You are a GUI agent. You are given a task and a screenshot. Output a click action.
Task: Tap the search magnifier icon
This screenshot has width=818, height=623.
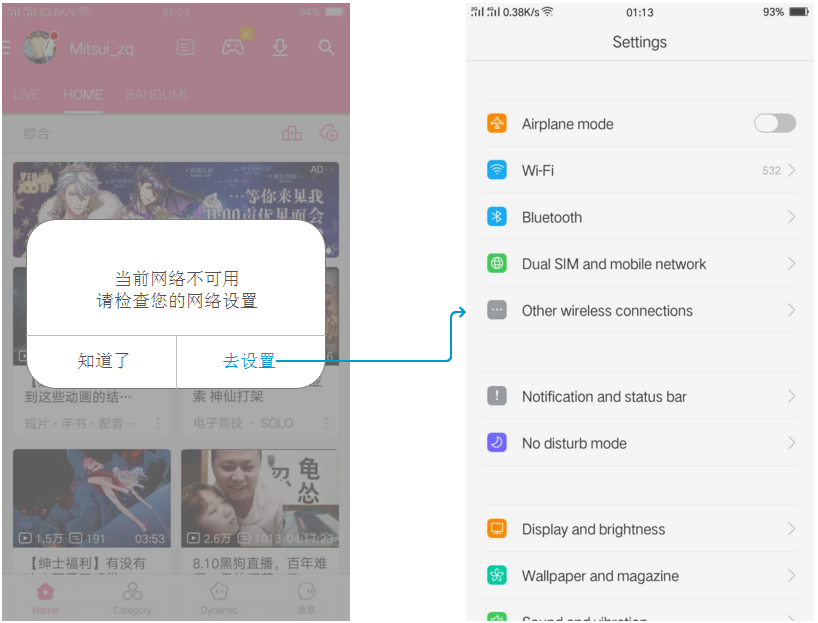pos(326,48)
